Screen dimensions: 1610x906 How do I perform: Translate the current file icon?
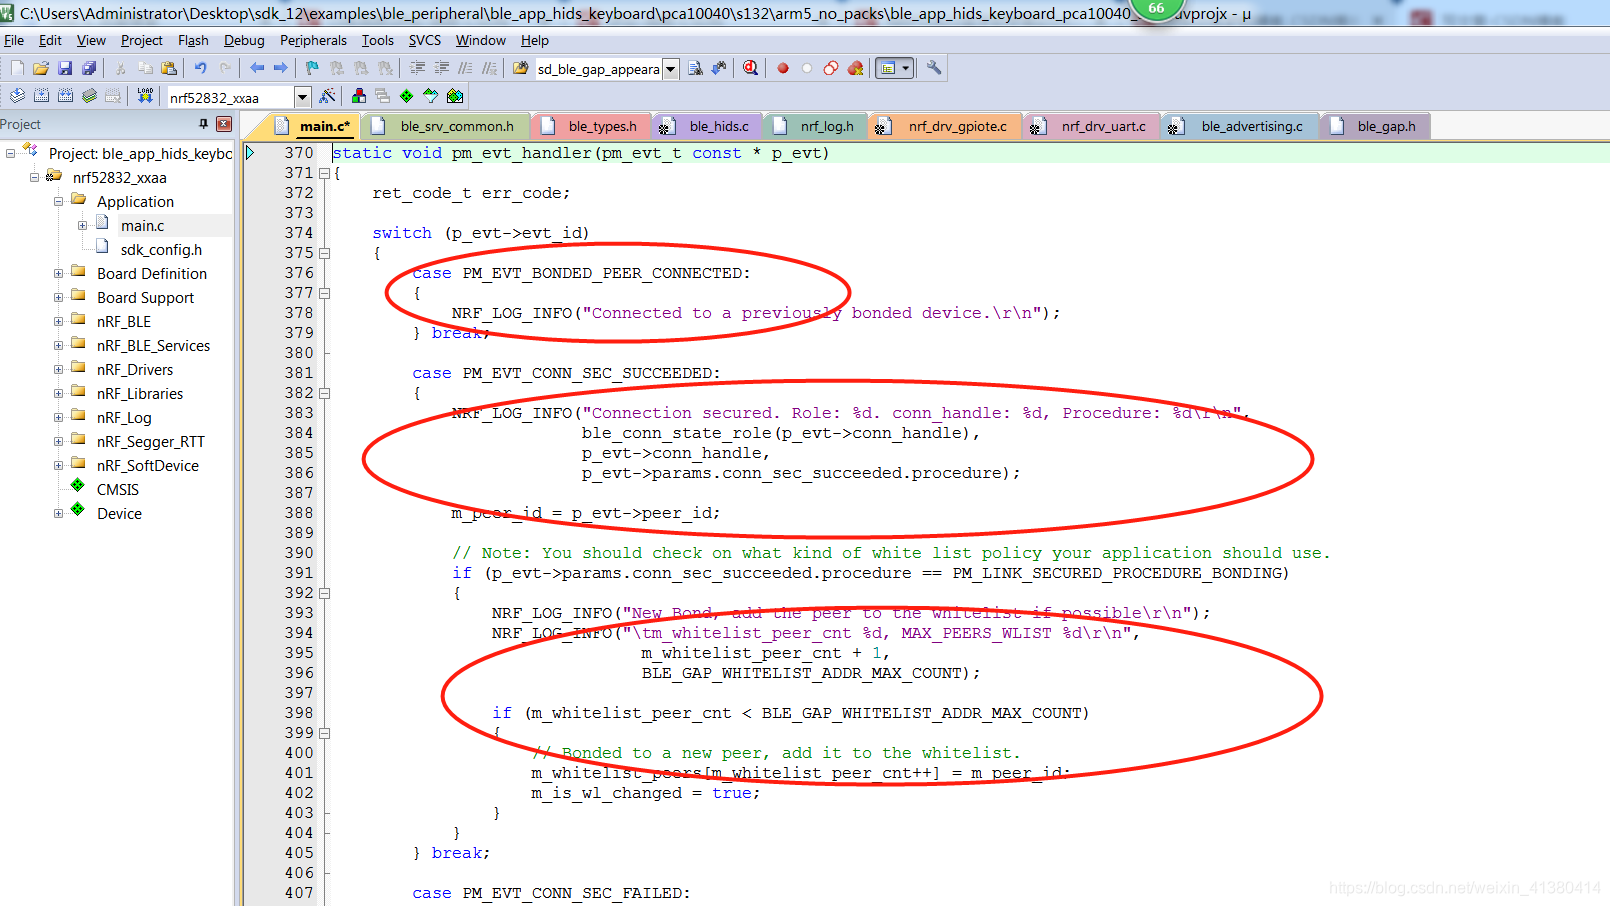17,96
